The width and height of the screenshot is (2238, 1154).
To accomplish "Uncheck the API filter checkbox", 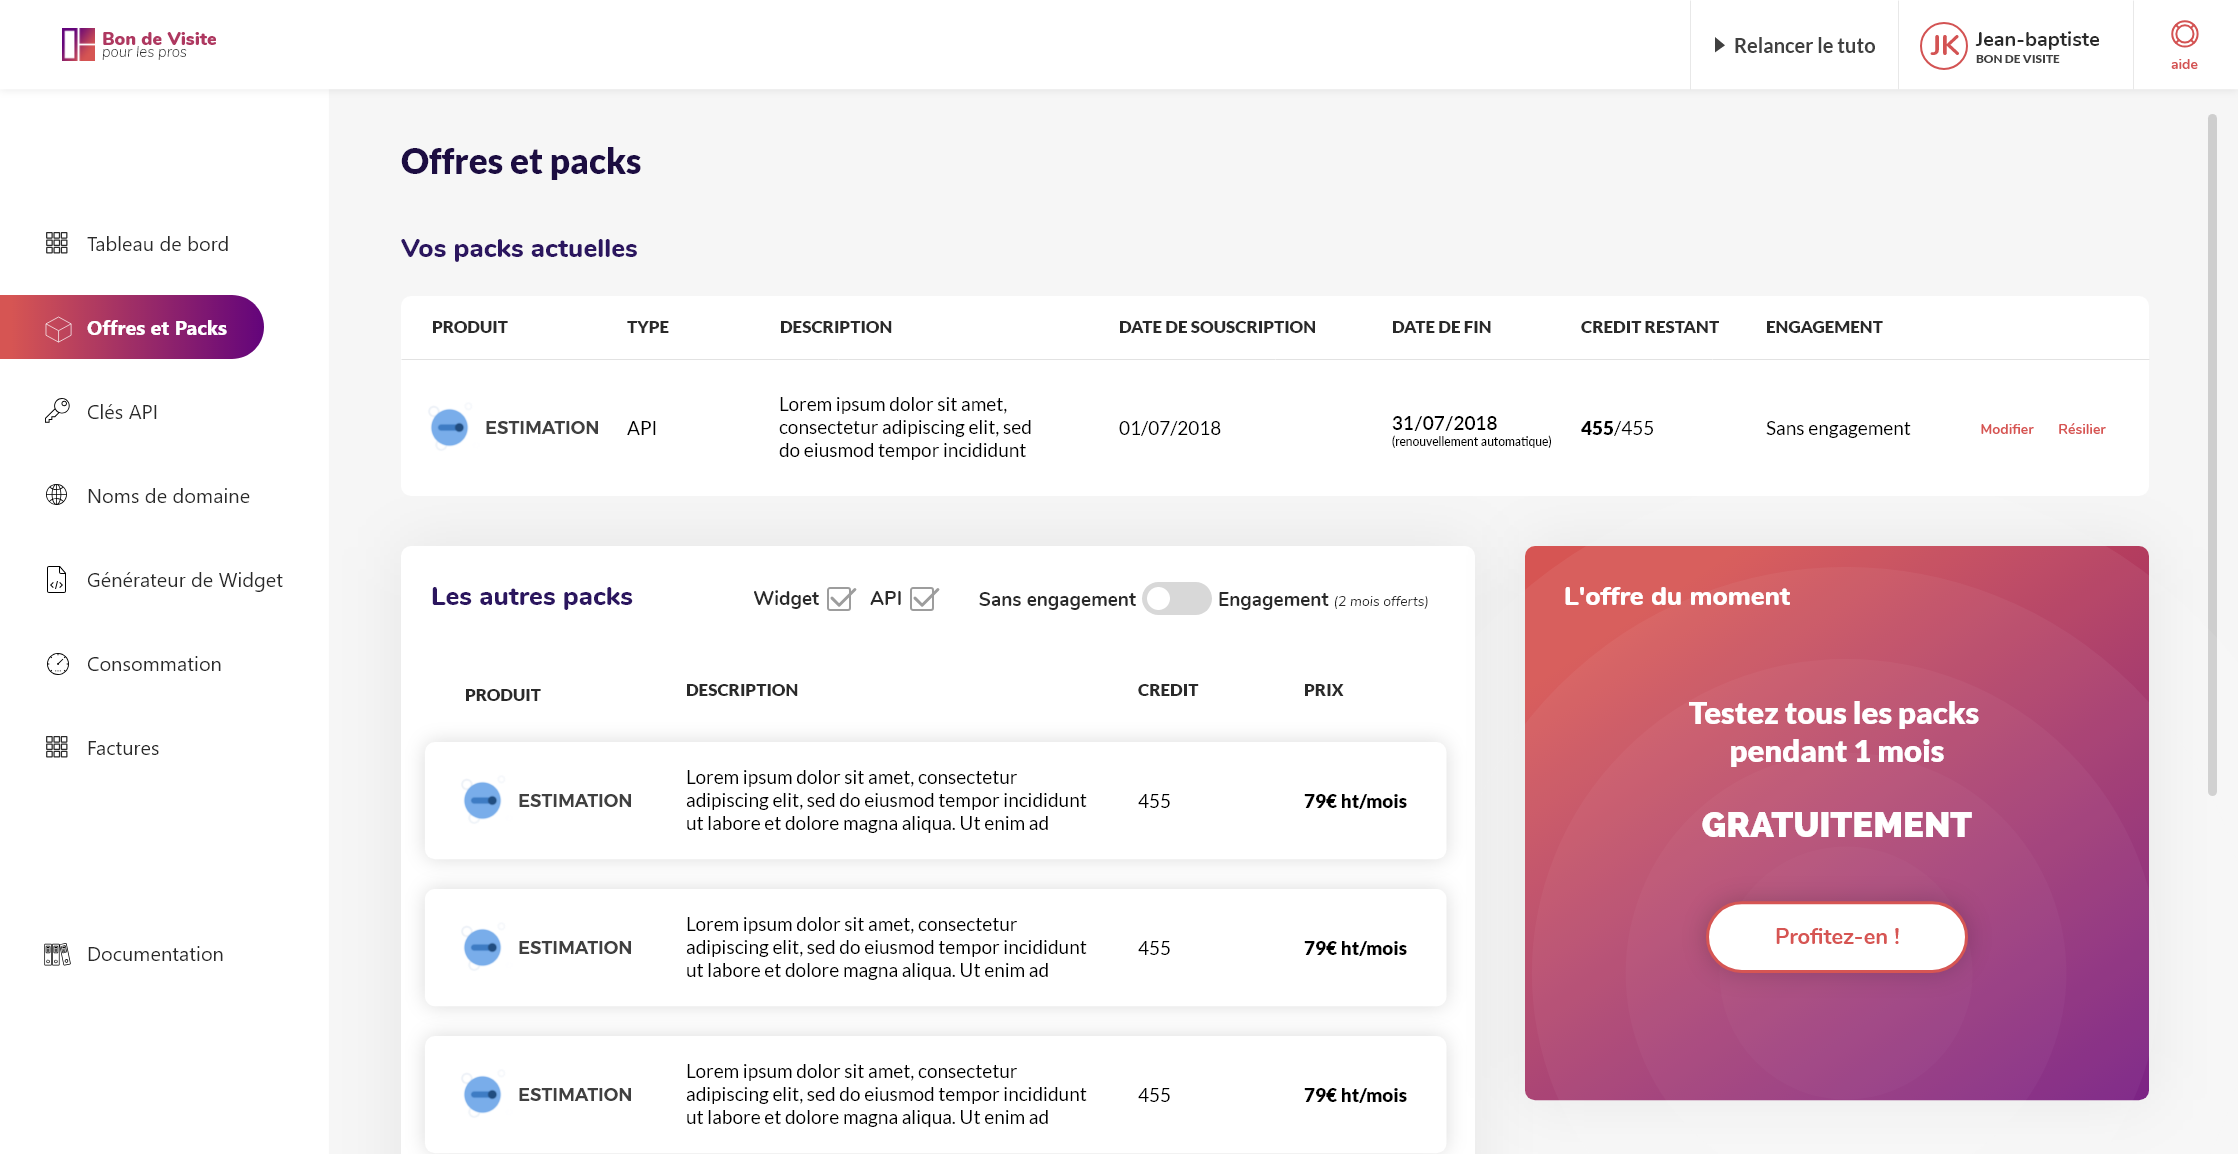I will (x=923, y=599).
